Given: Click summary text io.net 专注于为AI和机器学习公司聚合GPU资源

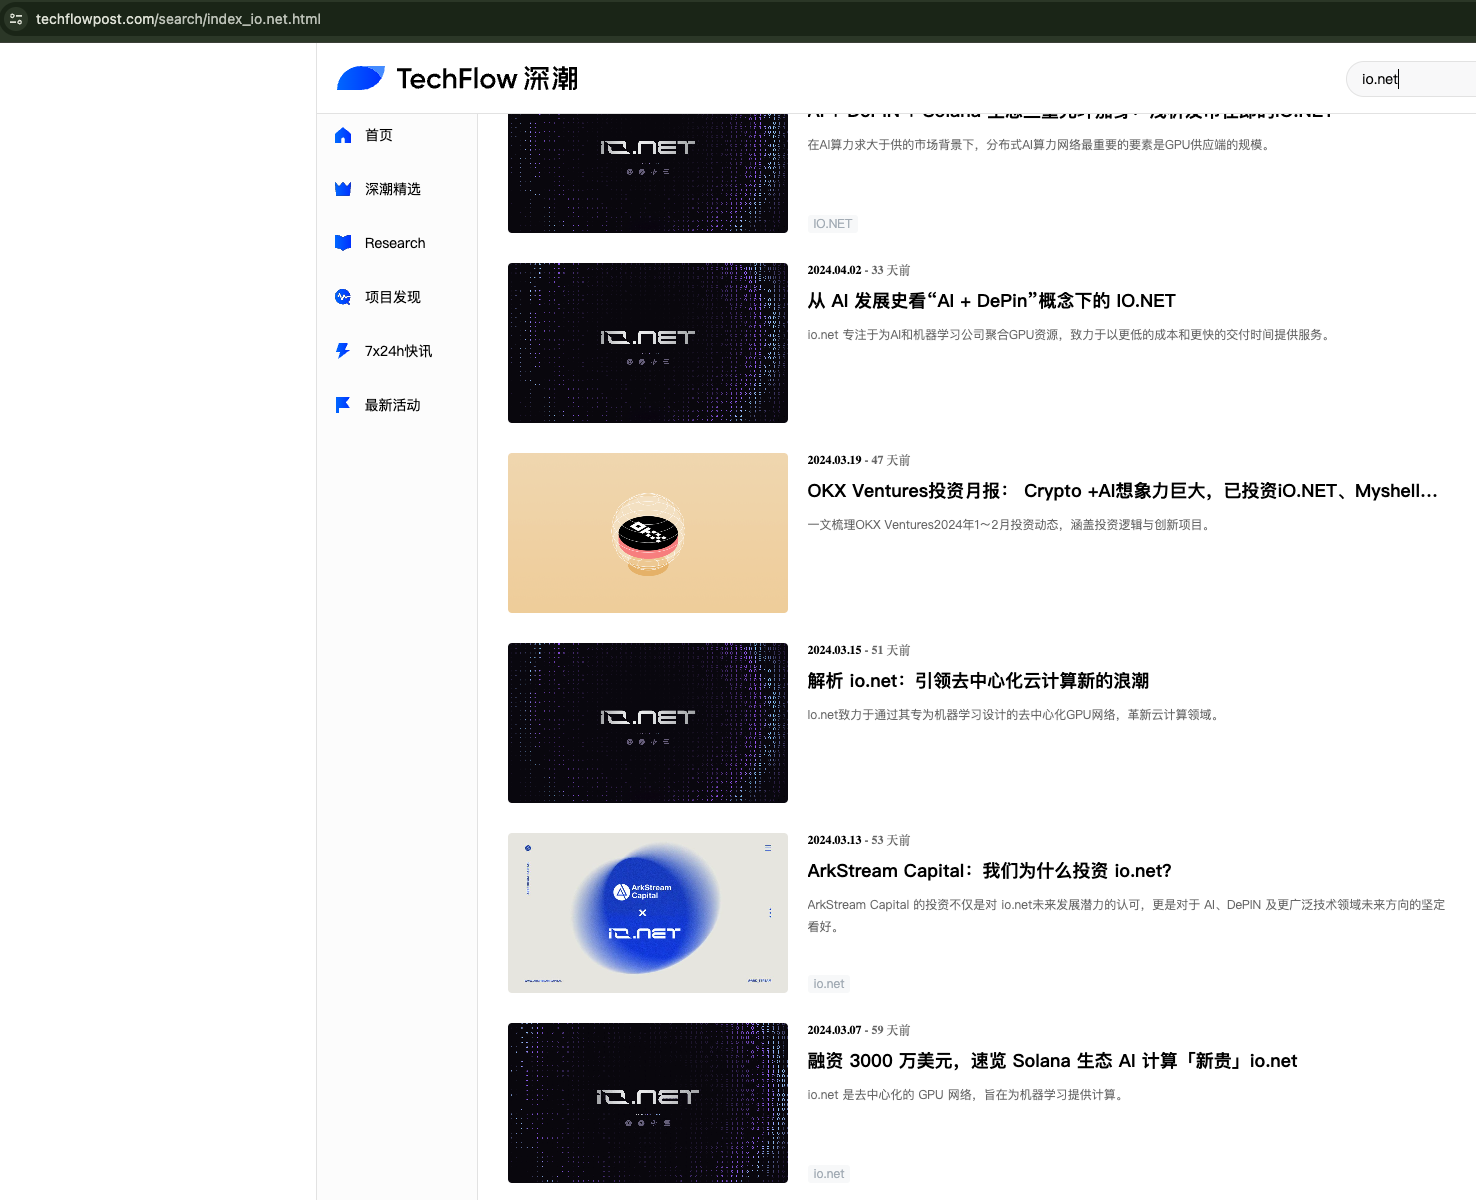Looking at the screenshot, I should coord(1070,335).
